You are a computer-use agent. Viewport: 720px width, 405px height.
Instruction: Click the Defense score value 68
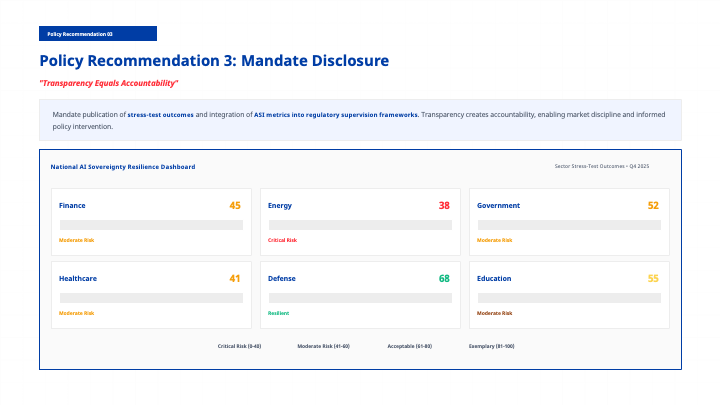click(x=444, y=278)
